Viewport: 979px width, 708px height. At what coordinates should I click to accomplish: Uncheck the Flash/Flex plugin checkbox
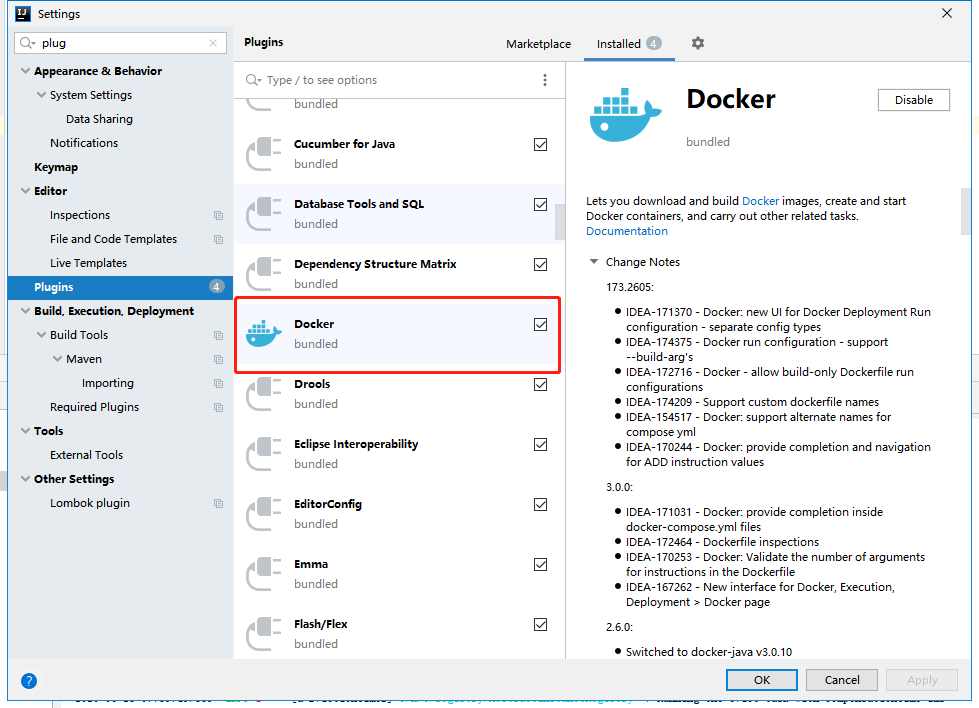coord(541,624)
